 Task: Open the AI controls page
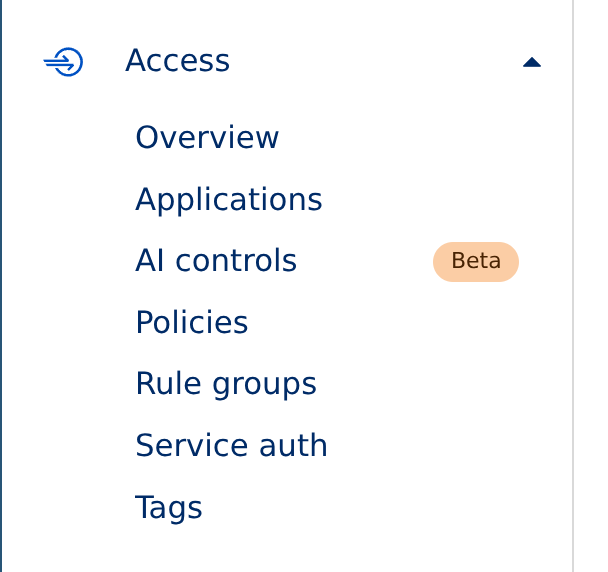pyautogui.click(x=216, y=261)
